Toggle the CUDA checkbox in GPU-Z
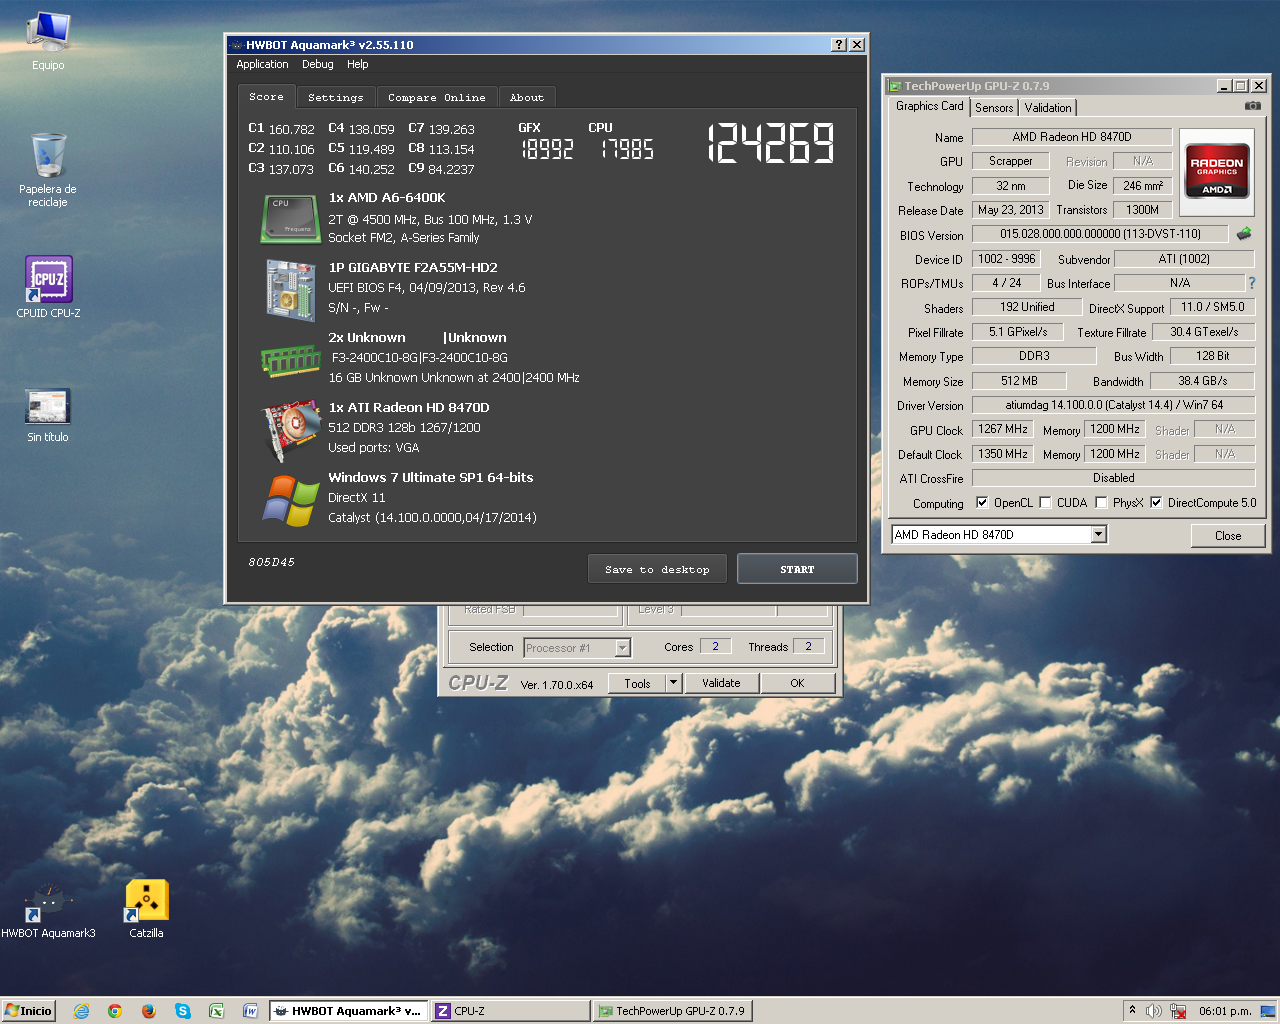Screen dimensions: 1280x1024 point(1045,503)
